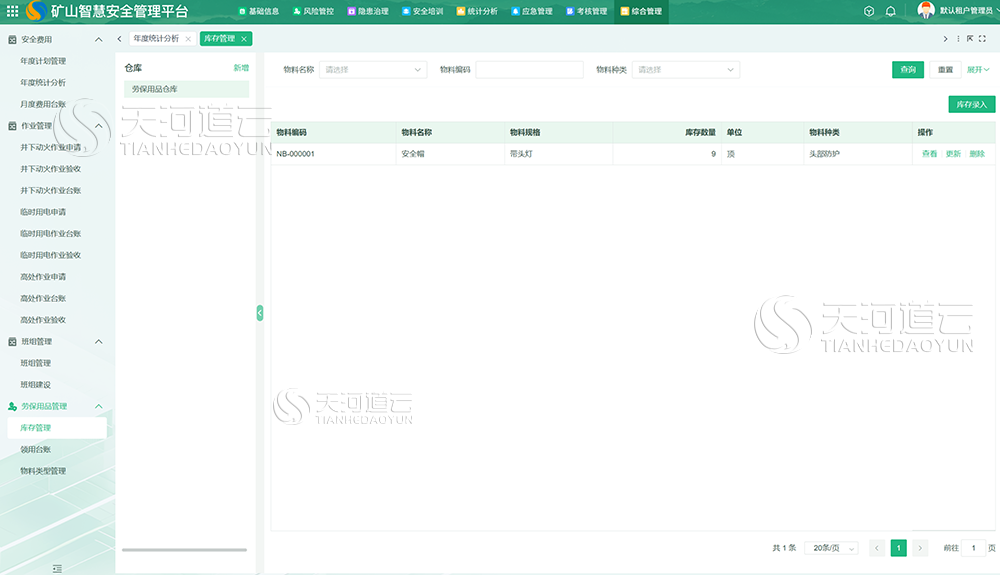Click 删除 for 安全帽 row
This screenshot has width=1000, height=575.
coord(977,154)
